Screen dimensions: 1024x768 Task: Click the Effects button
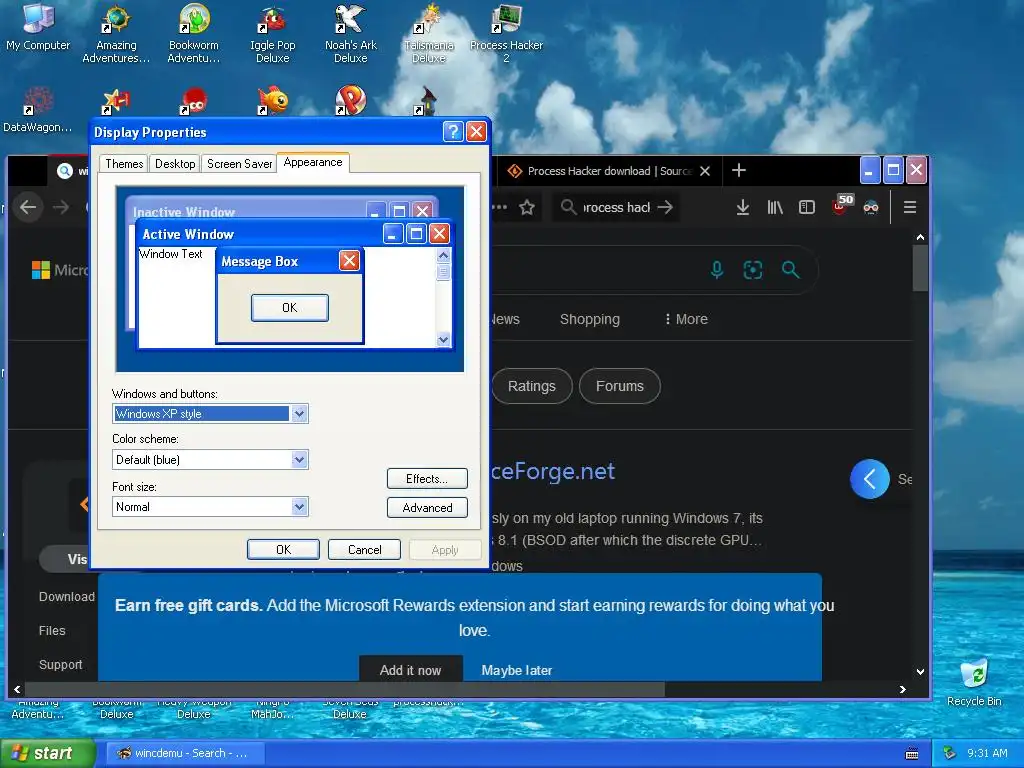[427, 479]
